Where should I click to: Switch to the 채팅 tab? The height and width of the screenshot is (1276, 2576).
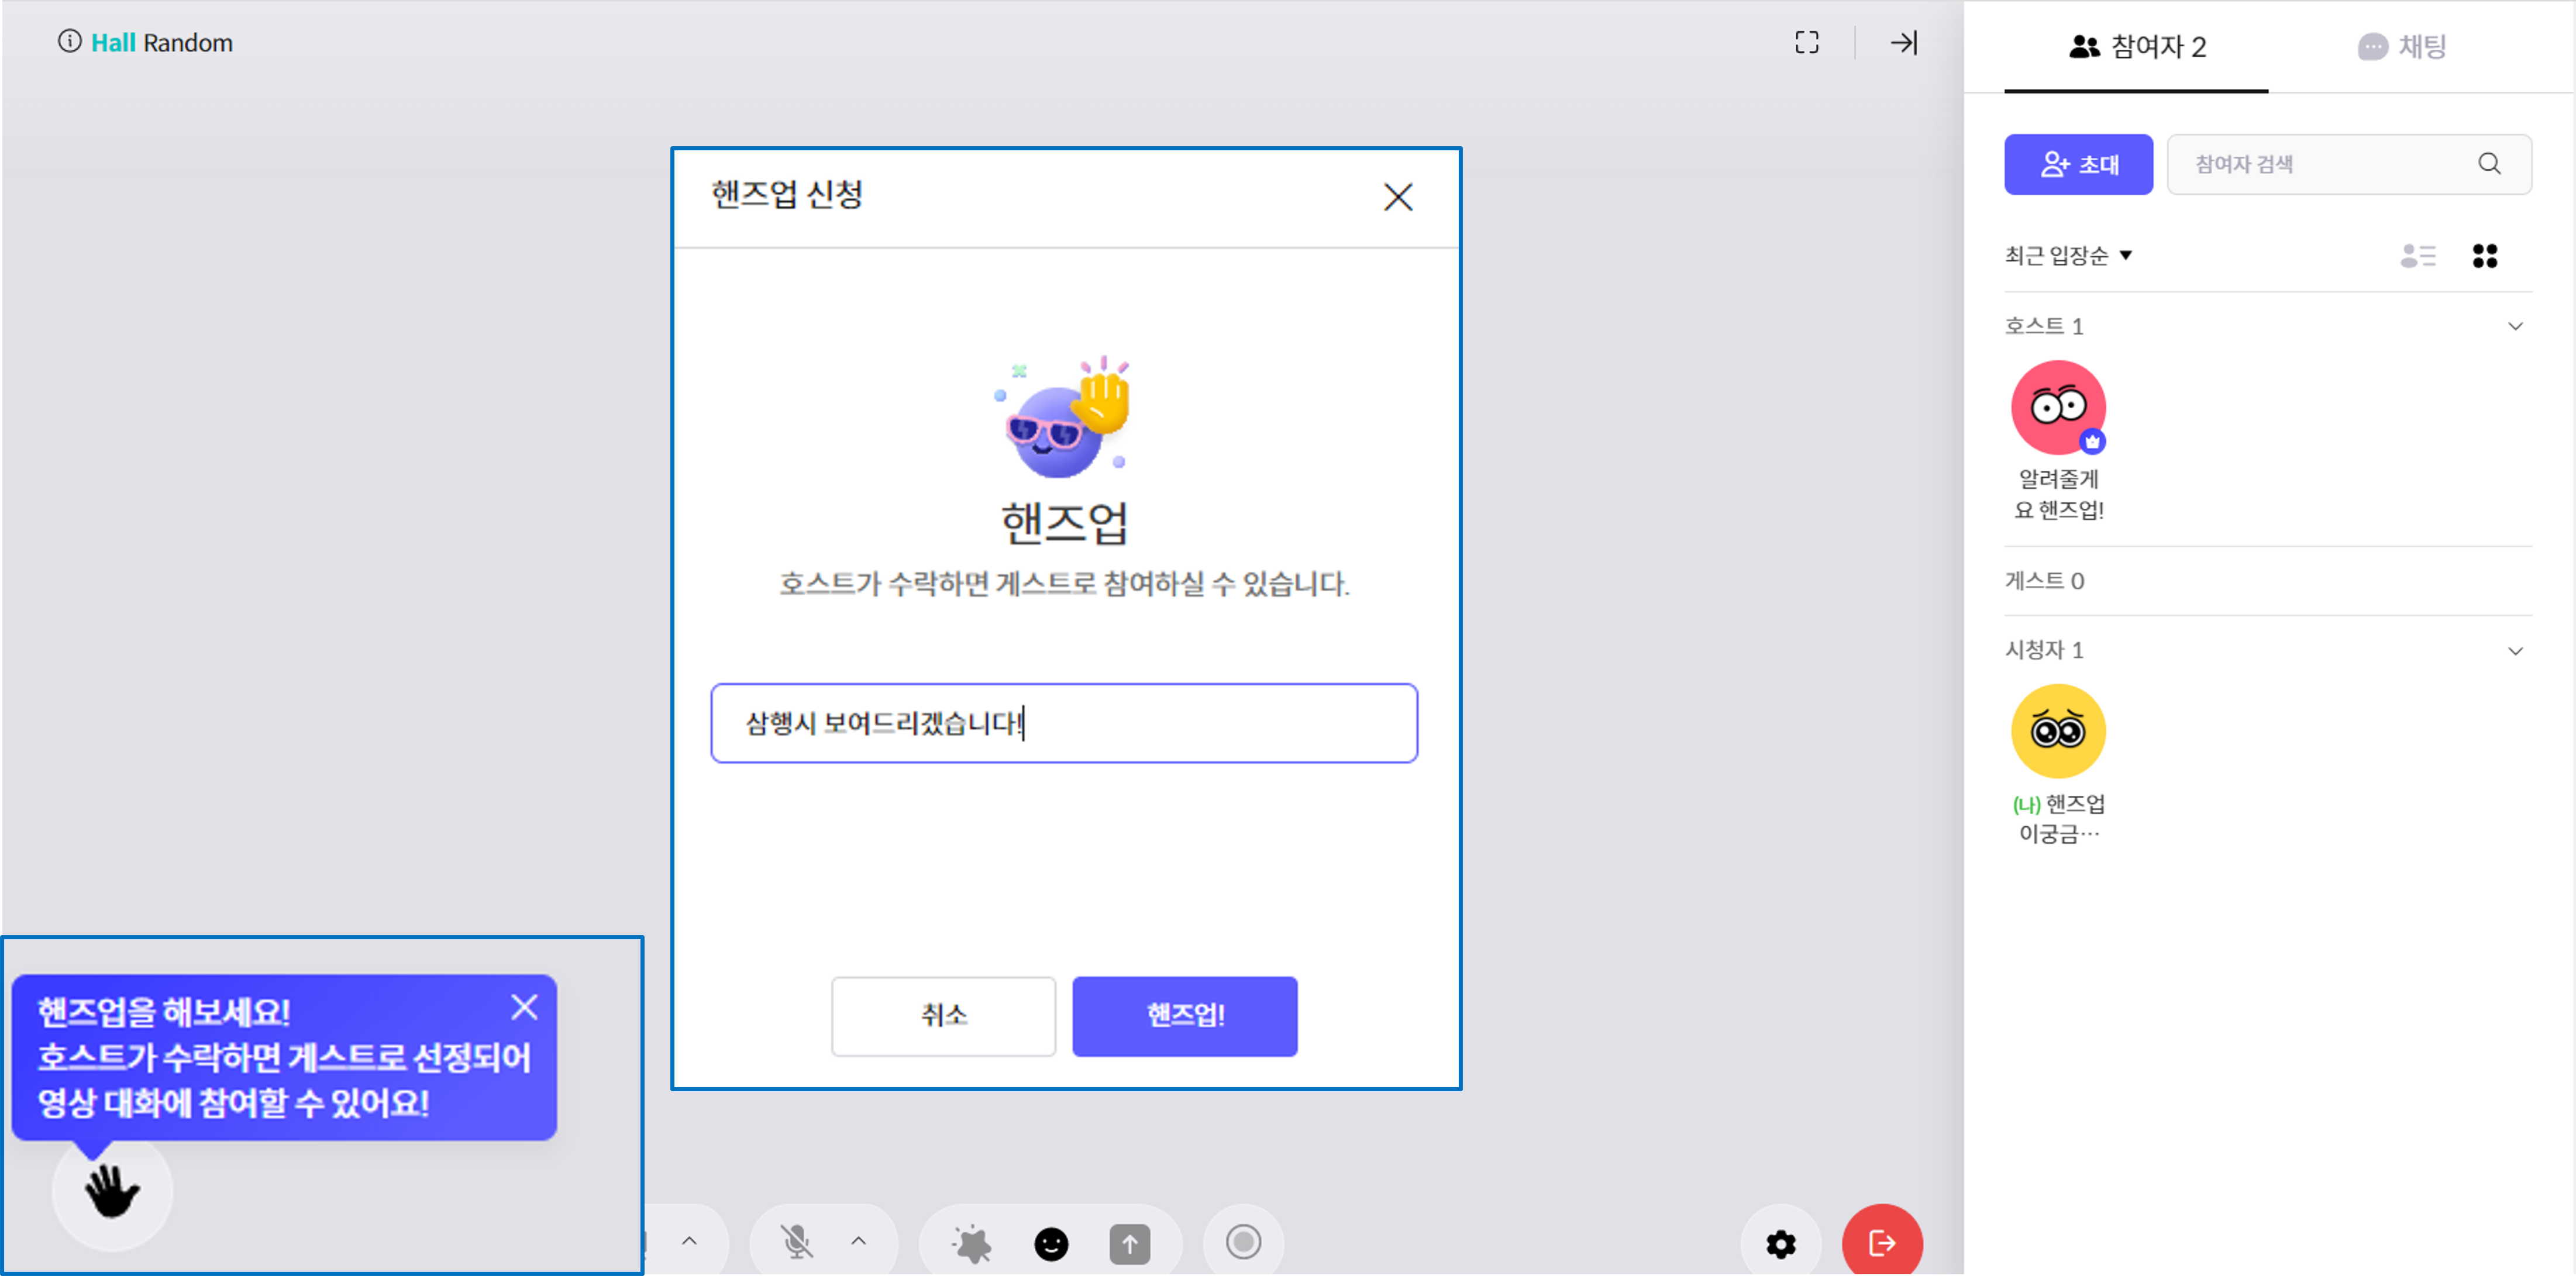(x=2401, y=46)
